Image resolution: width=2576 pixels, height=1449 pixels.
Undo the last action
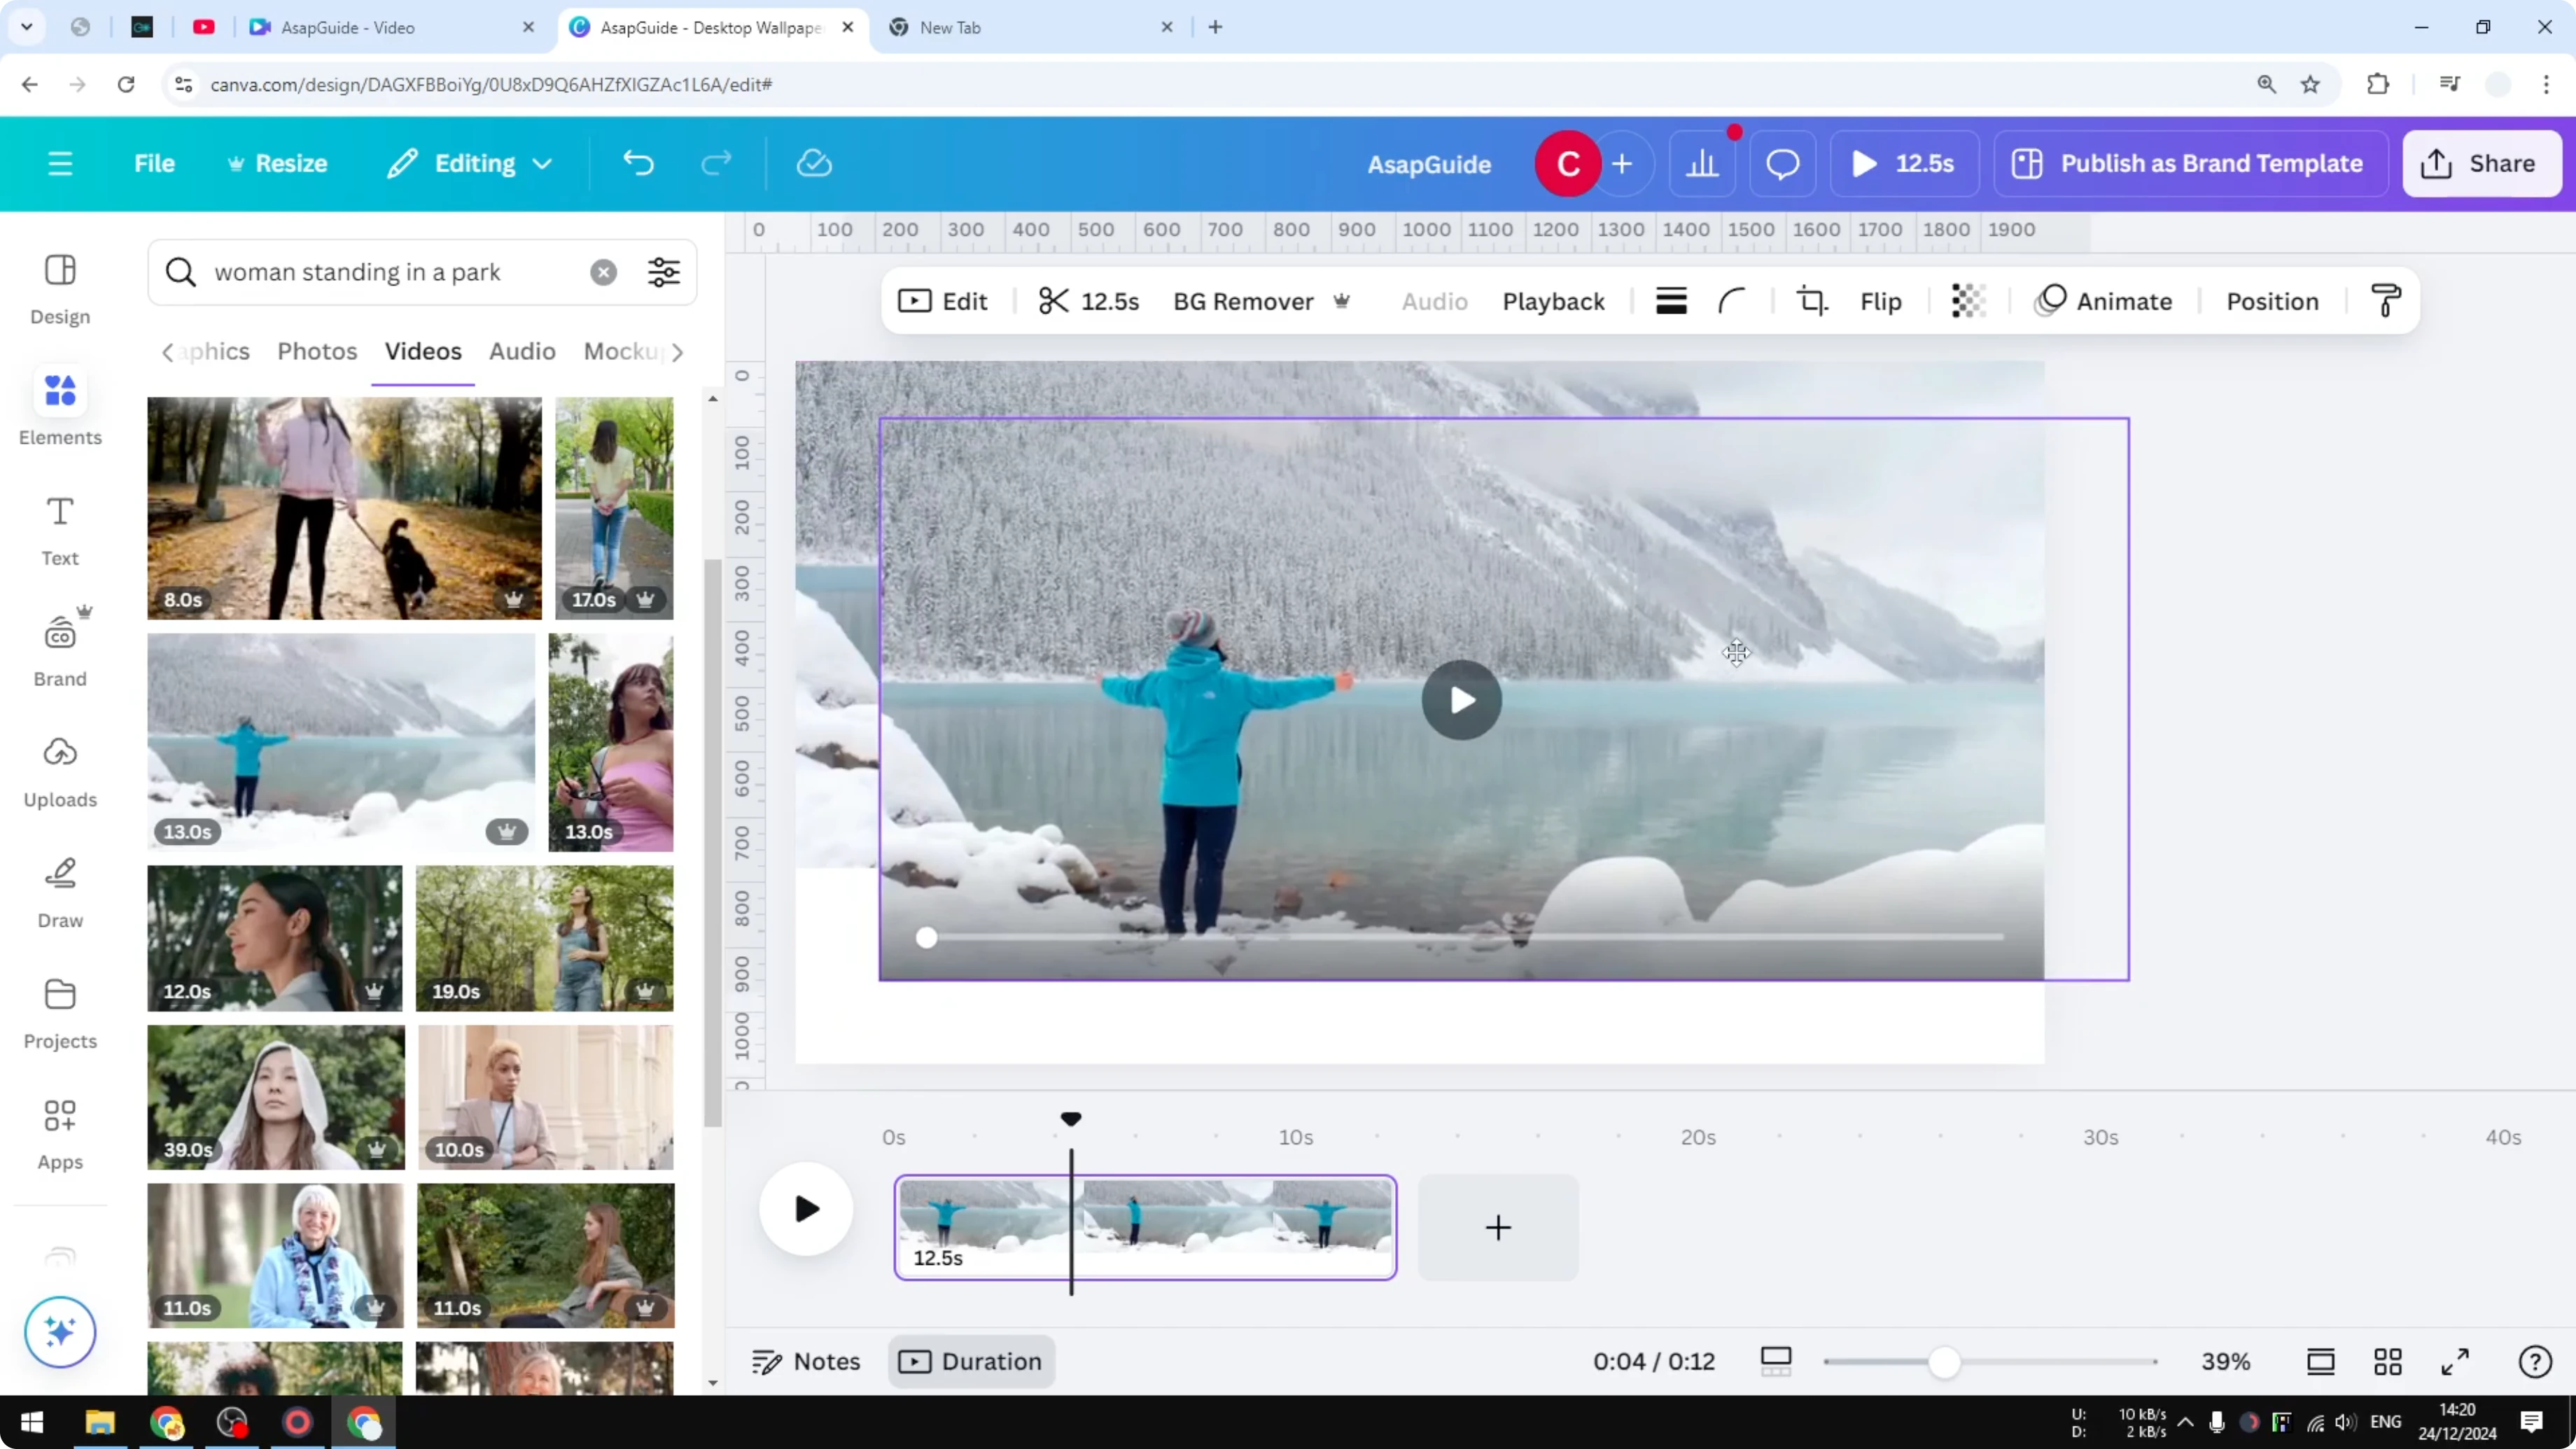point(640,163)
